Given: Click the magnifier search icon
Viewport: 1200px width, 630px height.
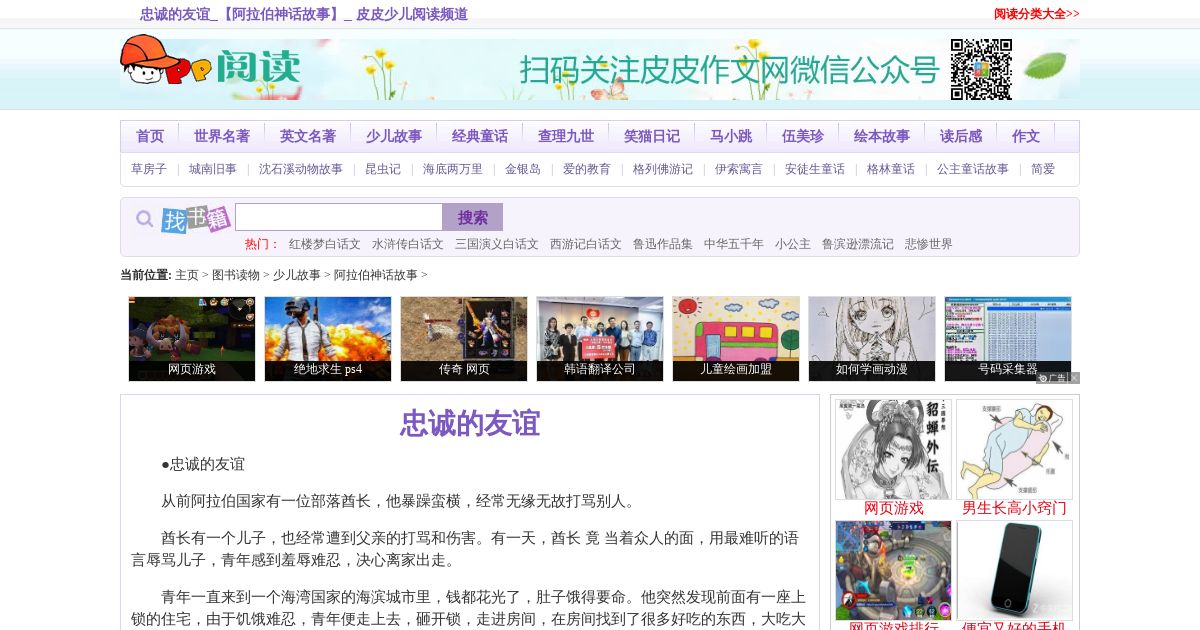Looking at the screenshot, I should [145, 219].
